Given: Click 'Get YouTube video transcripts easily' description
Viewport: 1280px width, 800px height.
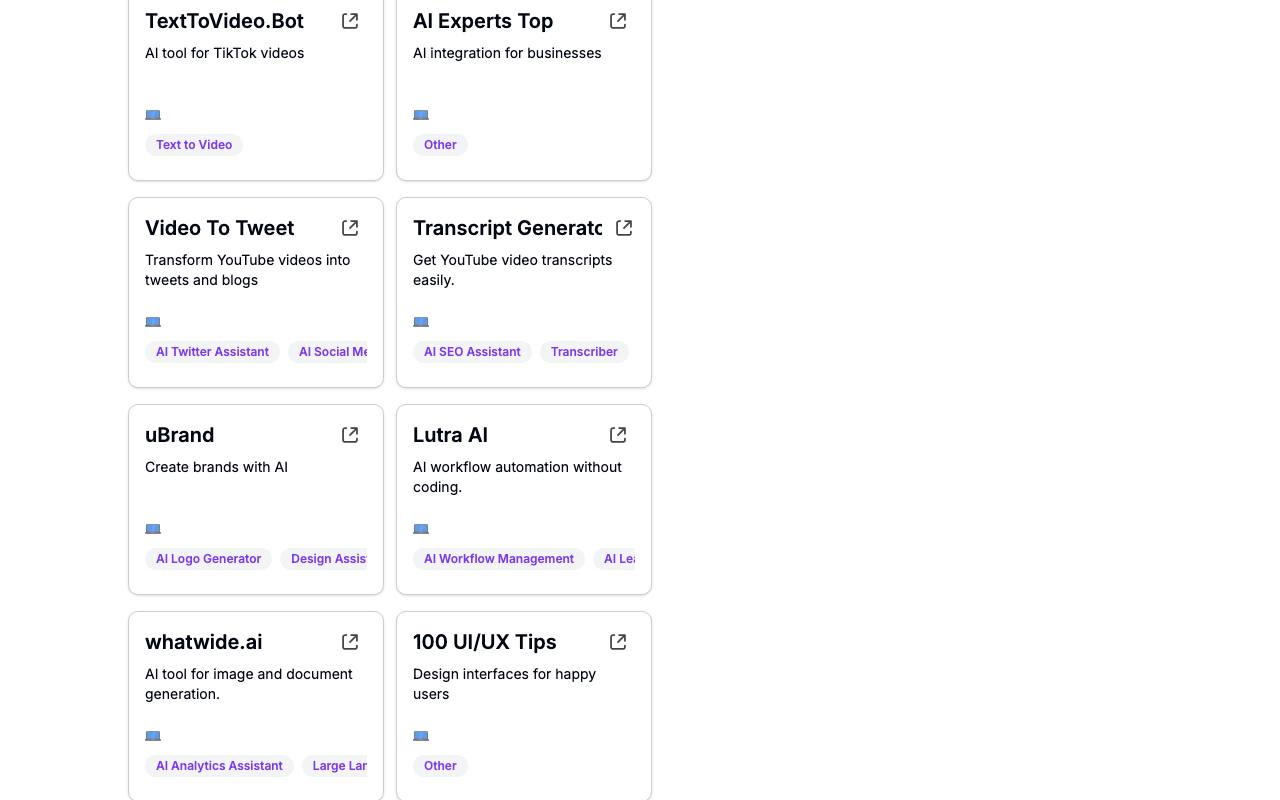Looking at the screenshot, I should tap(512, 270).
